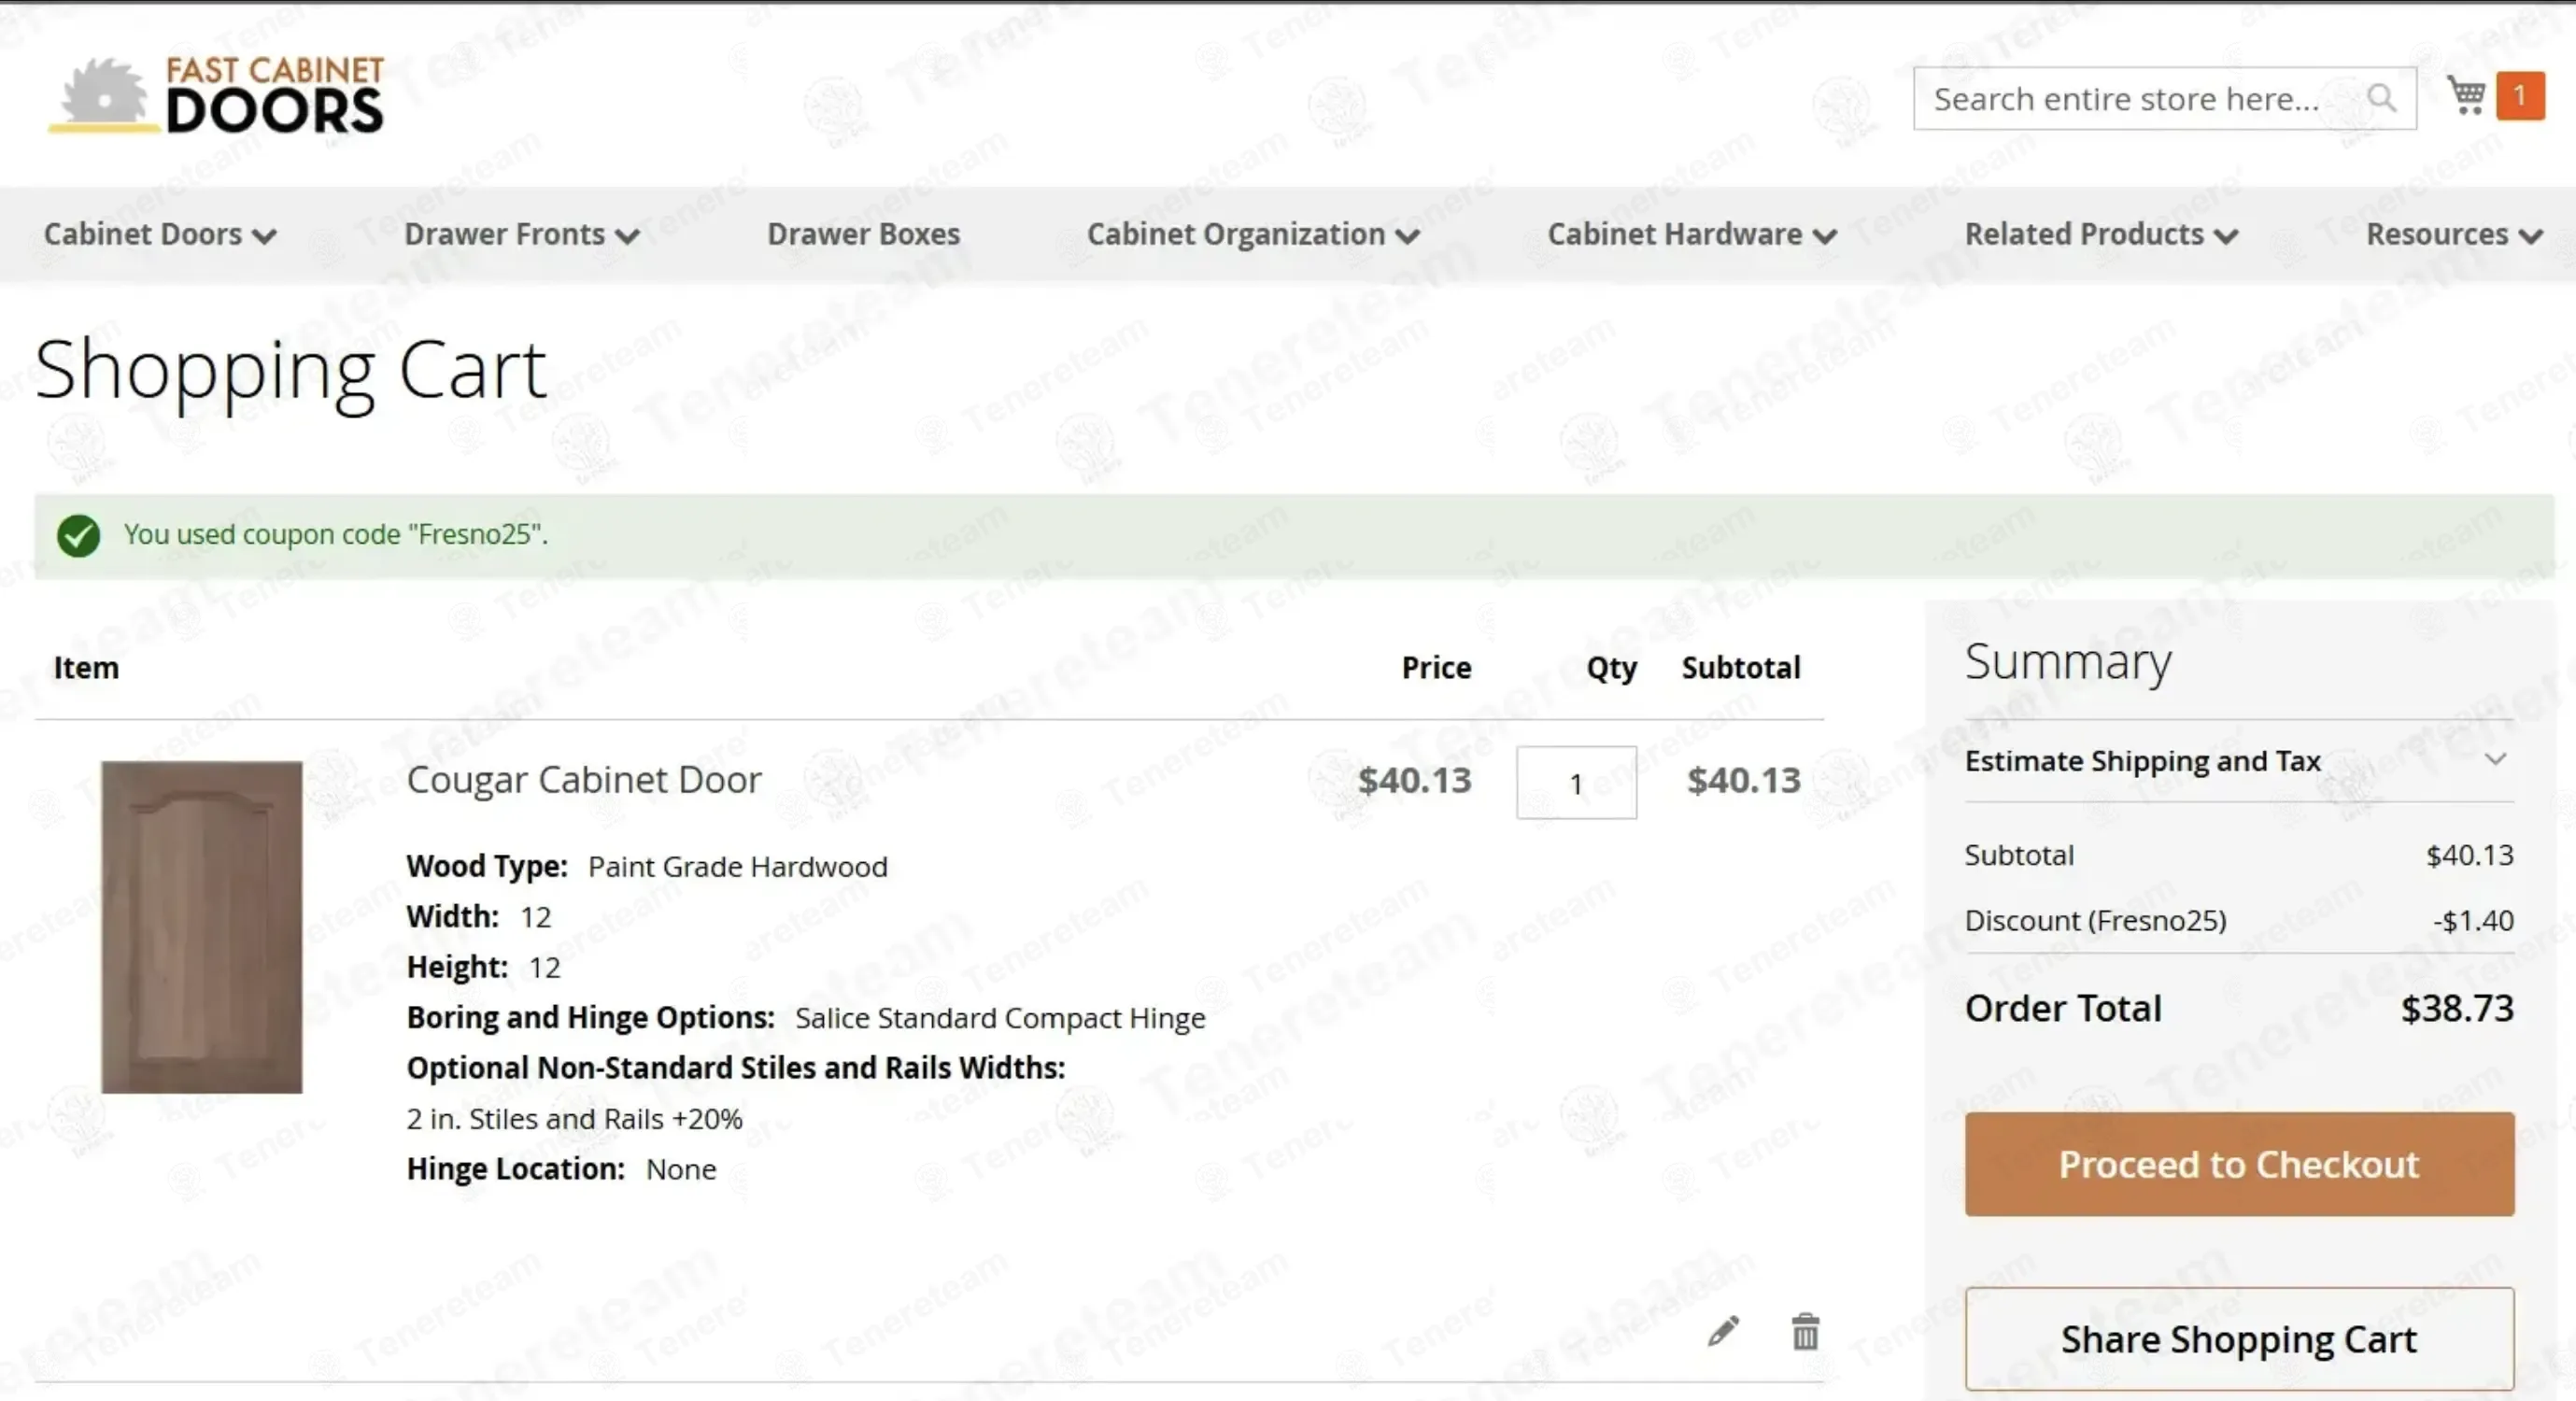The height and width of the screenshot is (1401, 2576).
Task: Go to Drawer Boxes
Action: point(863,234)
